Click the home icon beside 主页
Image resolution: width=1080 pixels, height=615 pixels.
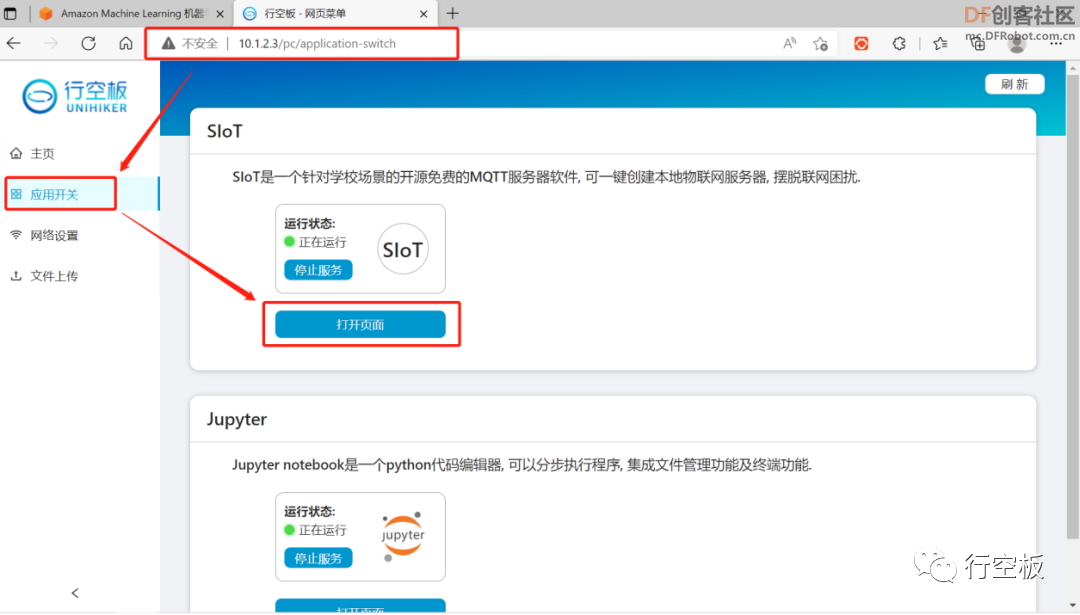click(16, 153)
